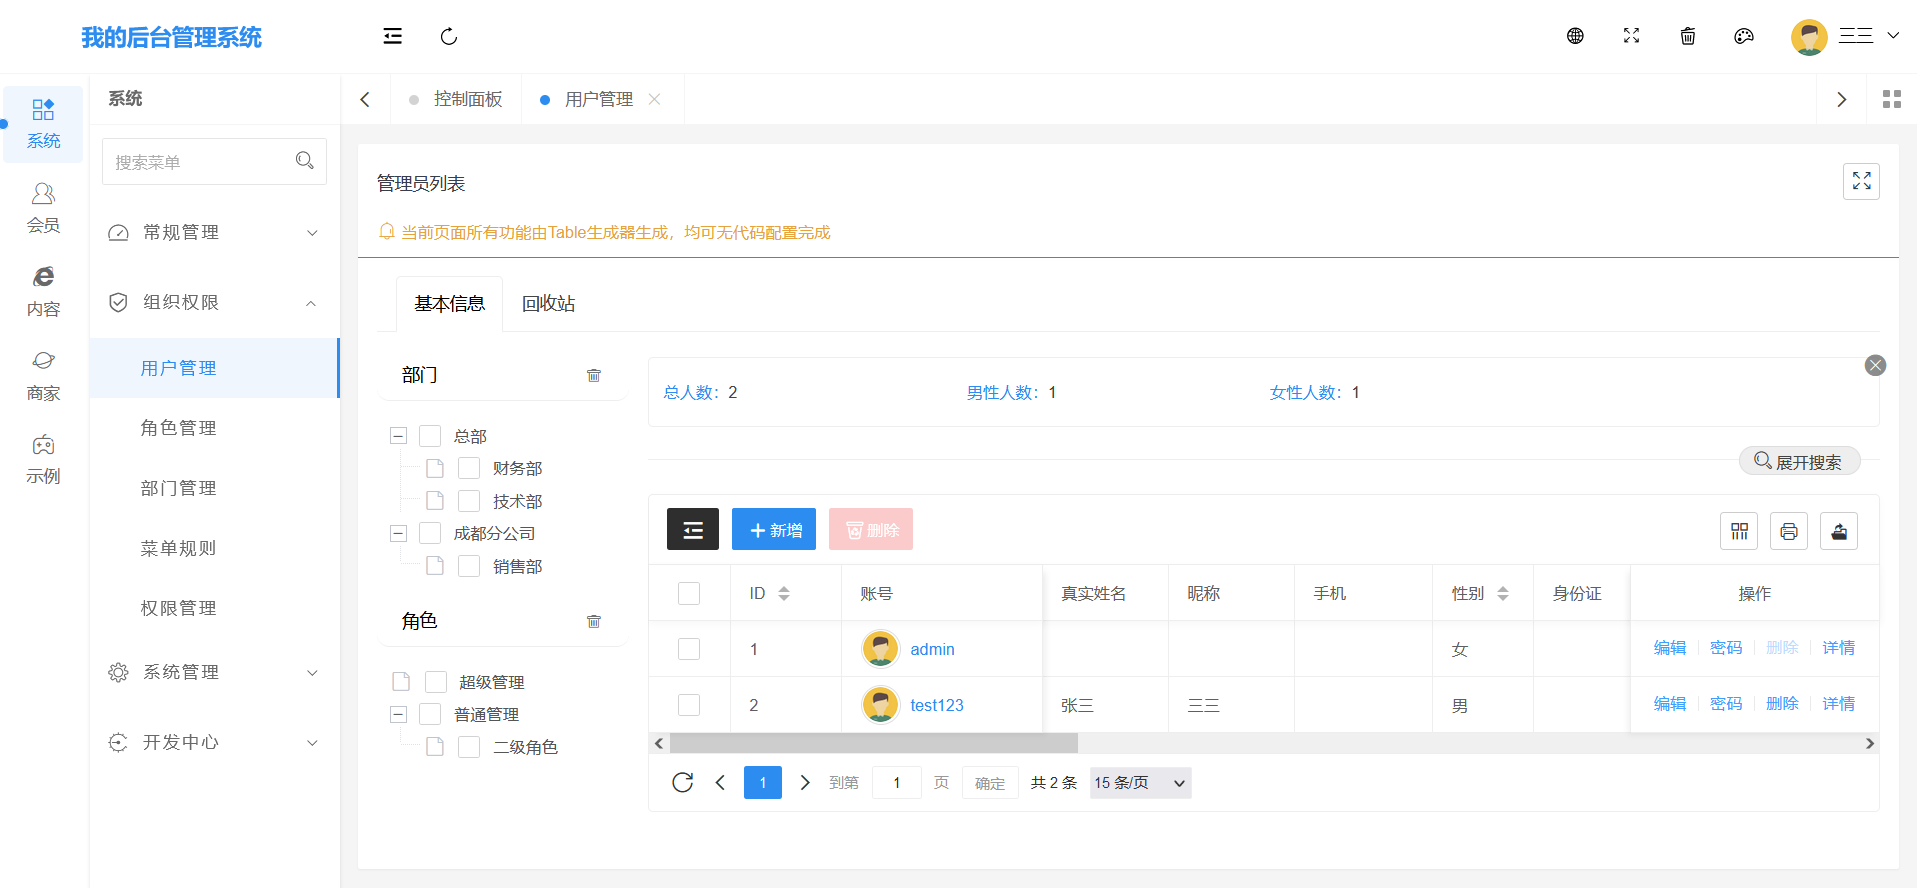Open the 15 条/页 page size dropdown

click(1140, 783)
